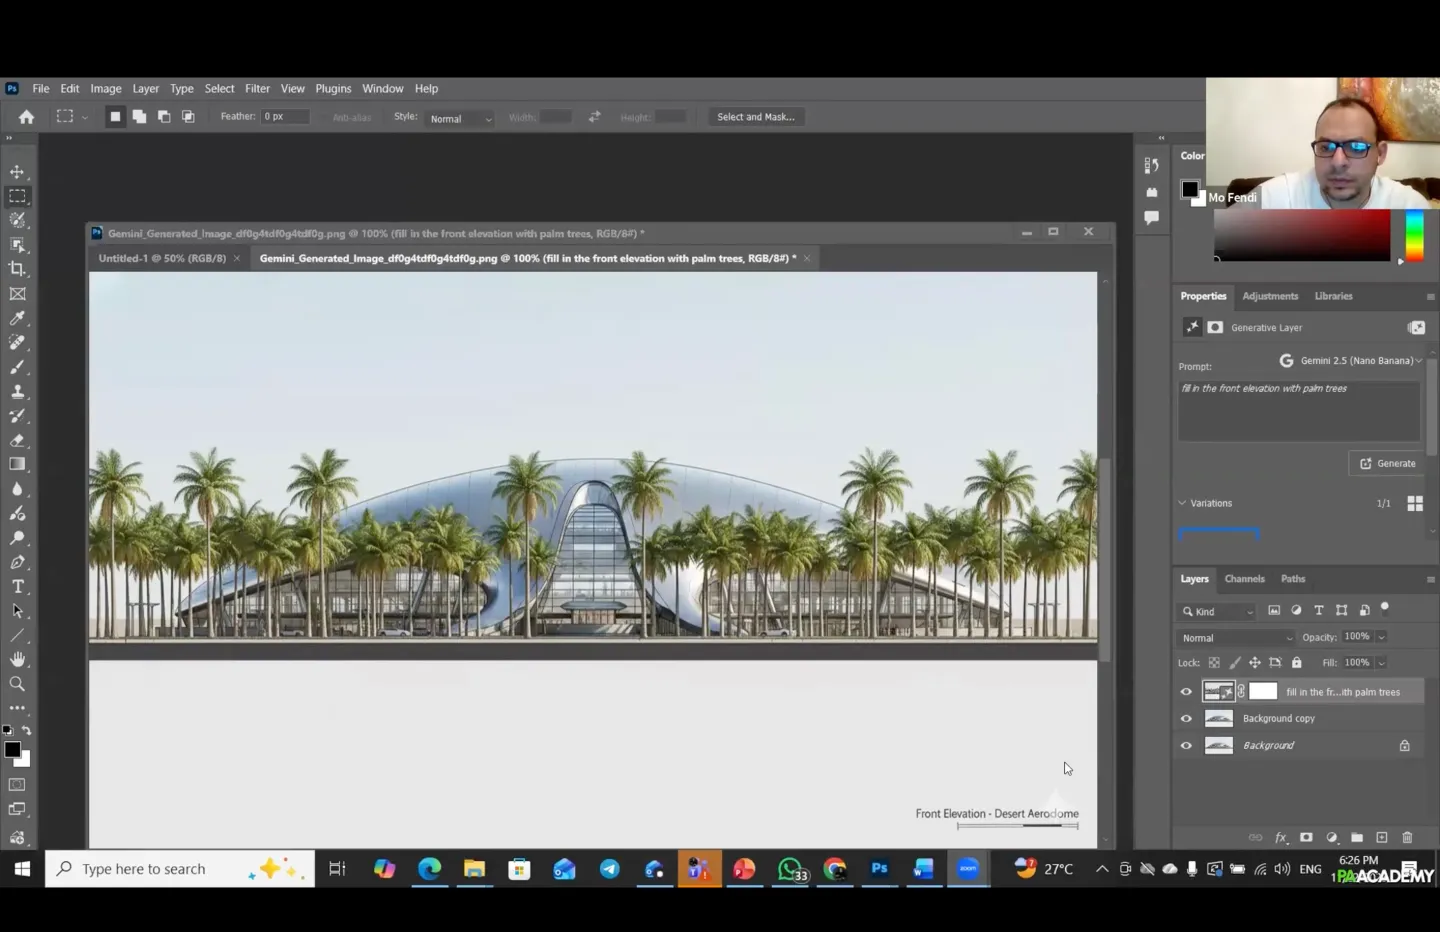Open the Gemini 2.5 model dropdown
Image resolution: width=1440 pixels, height=932 pixels.
pyautogui.click(x=1356, y=361)
